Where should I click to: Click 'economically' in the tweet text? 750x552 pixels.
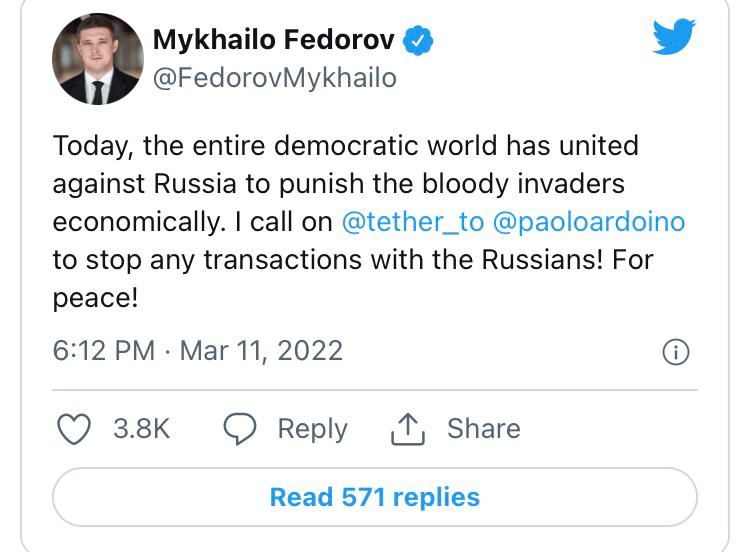[x=135, y=222]
